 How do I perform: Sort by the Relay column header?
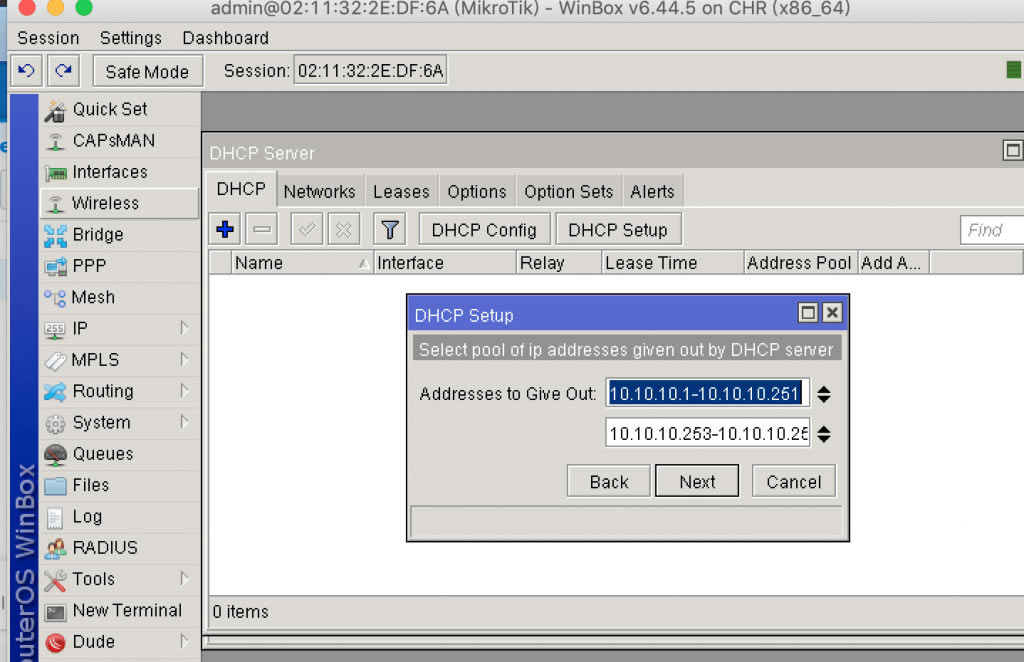coord(559,262)
